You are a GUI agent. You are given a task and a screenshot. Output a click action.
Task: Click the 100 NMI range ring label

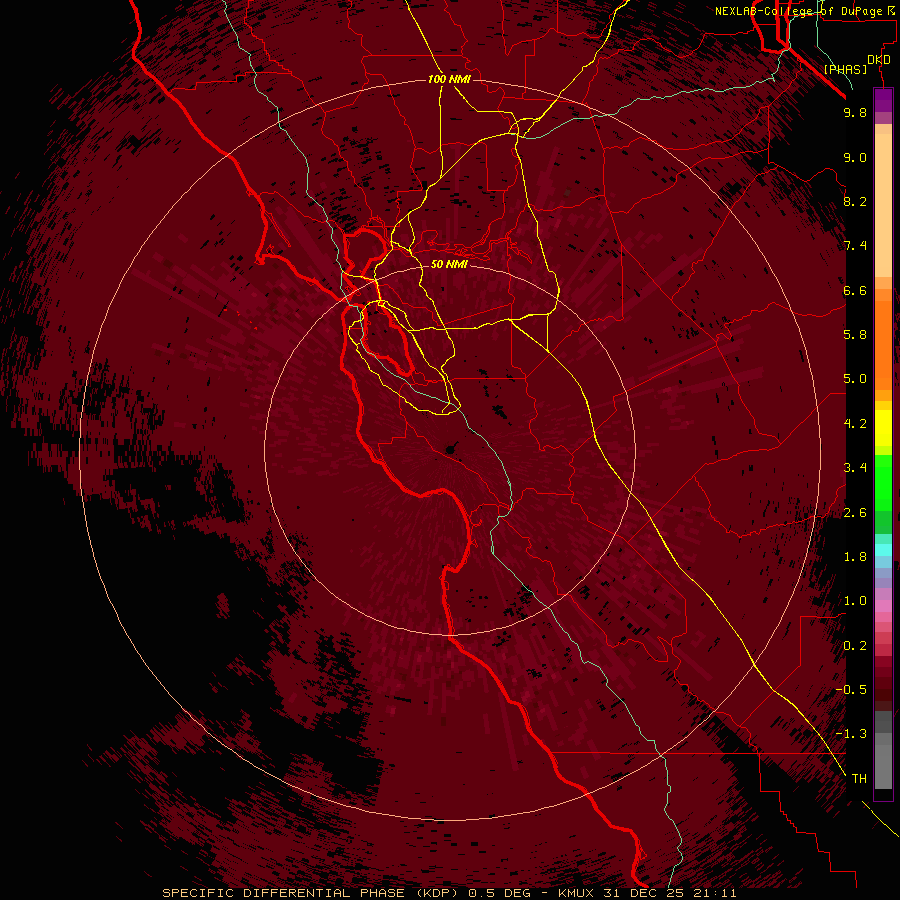(449, 79)
